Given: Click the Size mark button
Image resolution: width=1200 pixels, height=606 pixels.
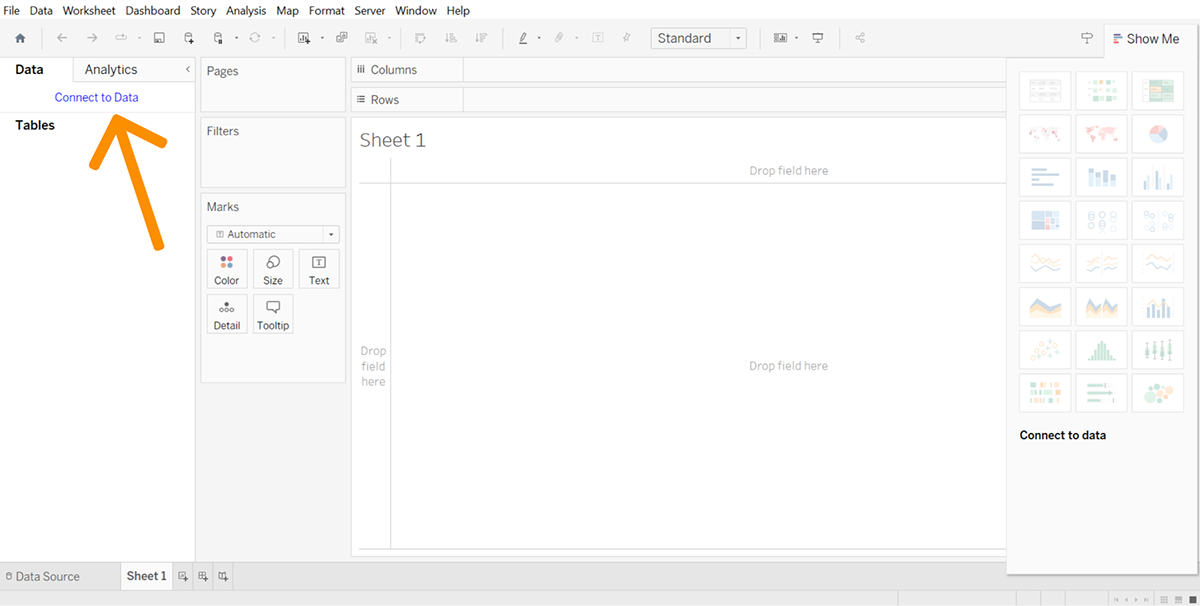Looking at the screenshot, I should click(273, 269).
